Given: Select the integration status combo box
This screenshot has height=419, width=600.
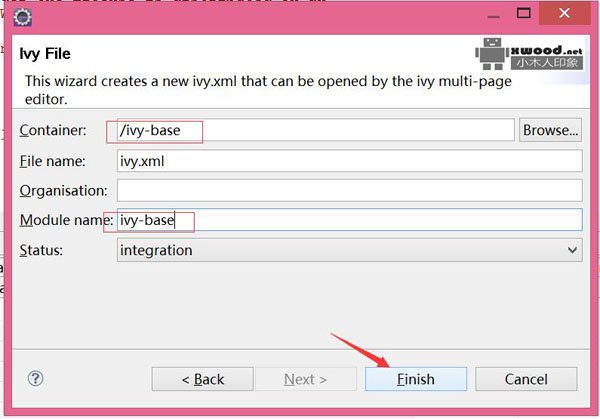Looking at the screenshot, I should point(340,250).
